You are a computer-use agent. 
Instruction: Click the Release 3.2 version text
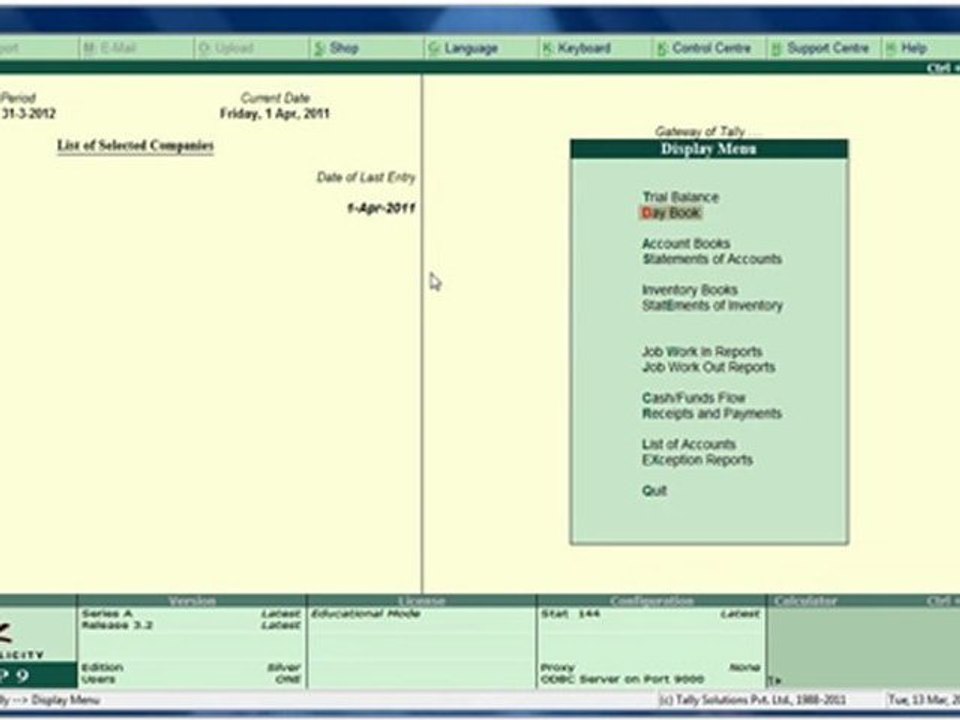pos(117,625)
